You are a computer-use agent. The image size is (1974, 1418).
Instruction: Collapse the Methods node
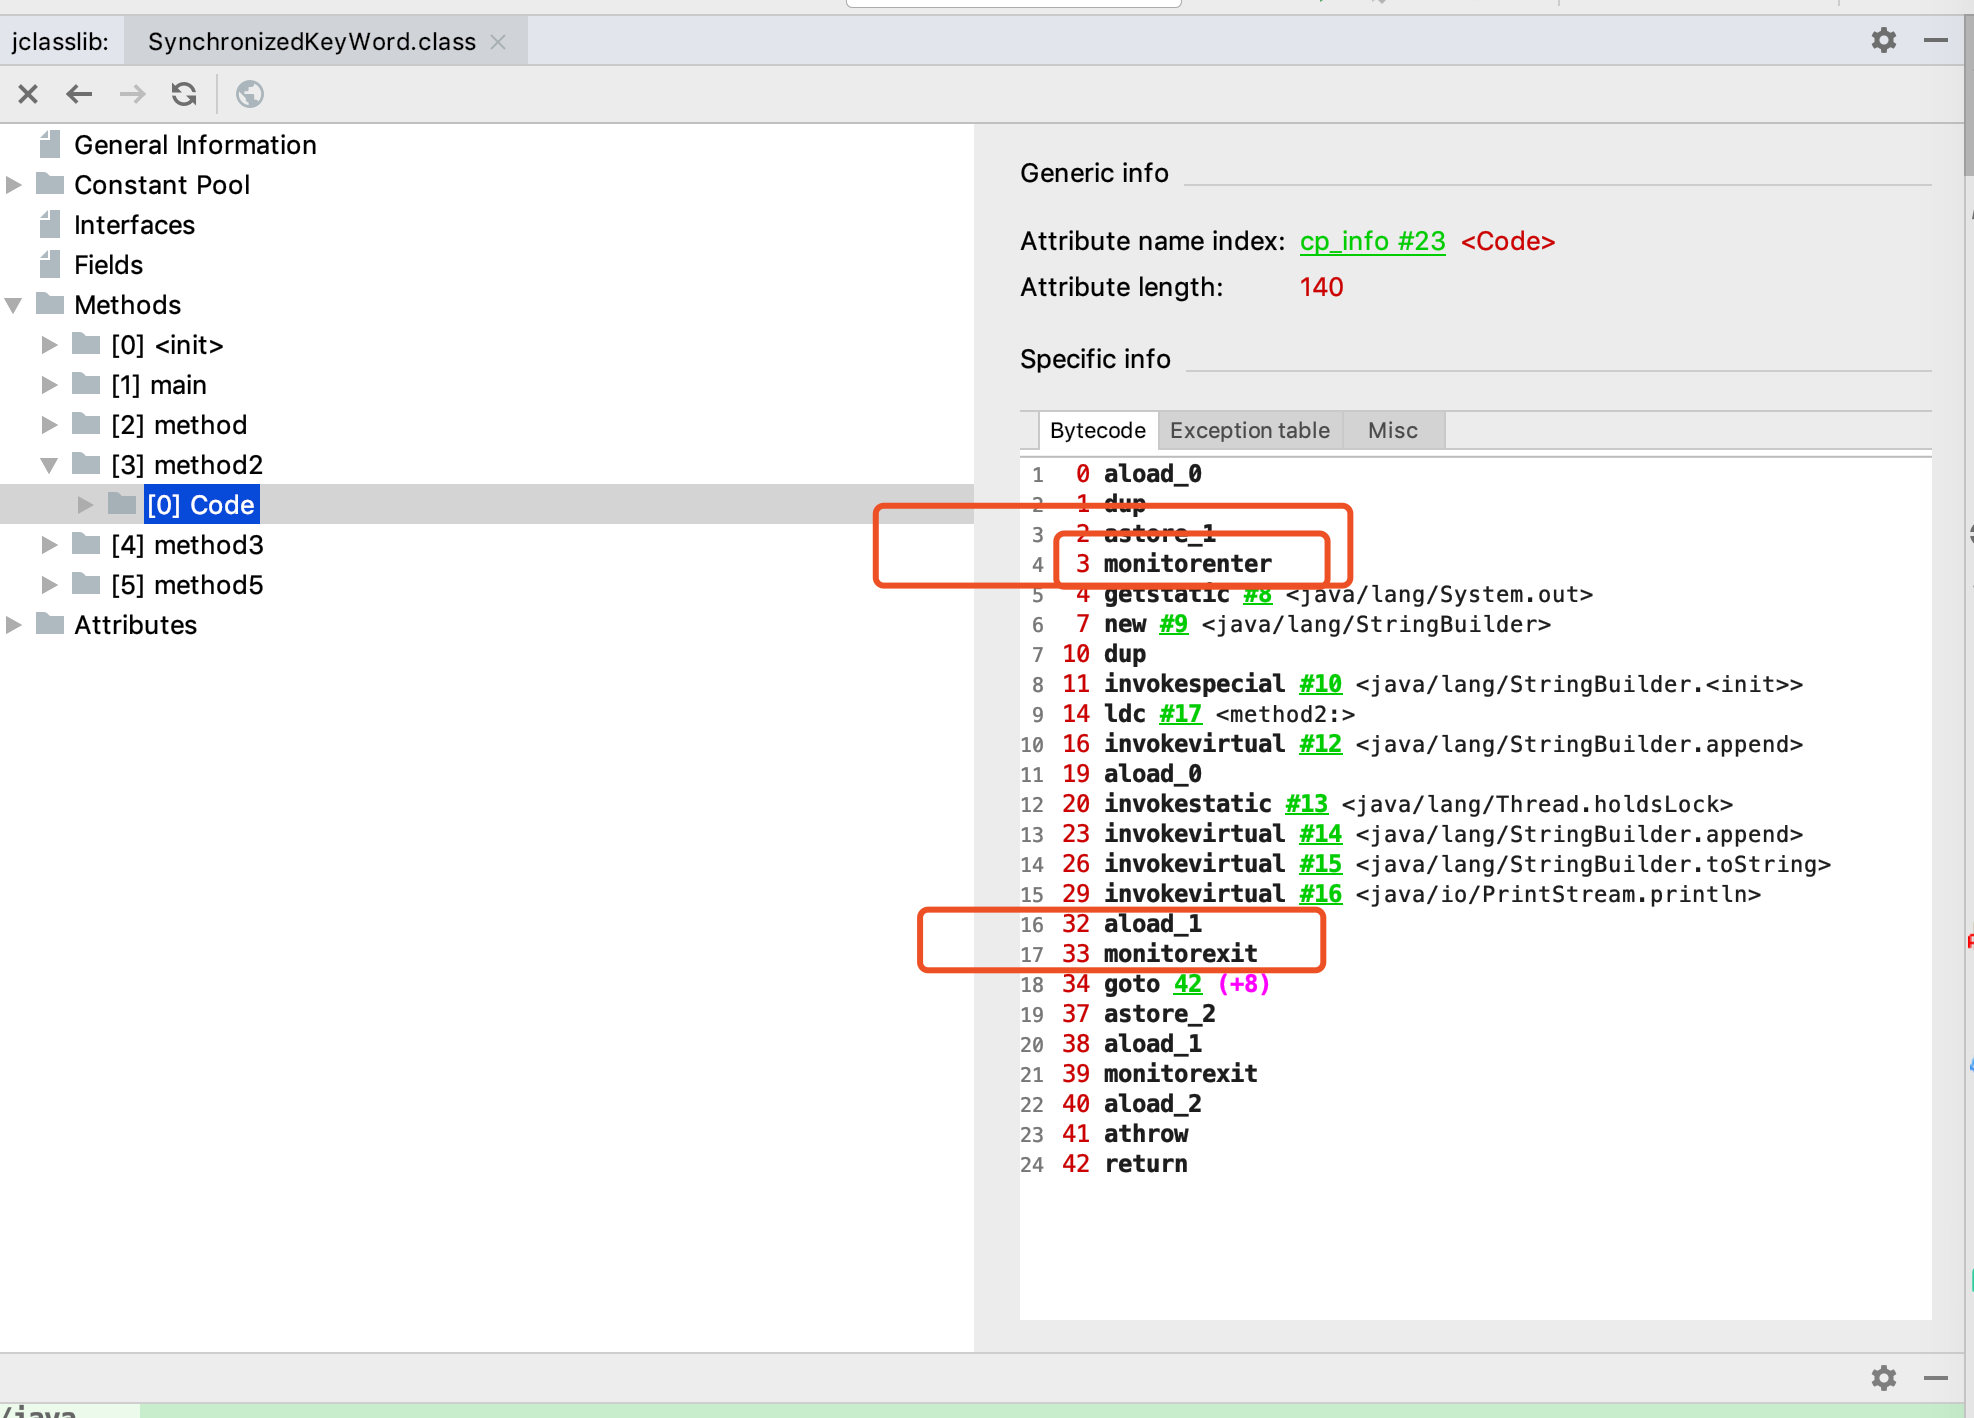(x=14, y=305)
